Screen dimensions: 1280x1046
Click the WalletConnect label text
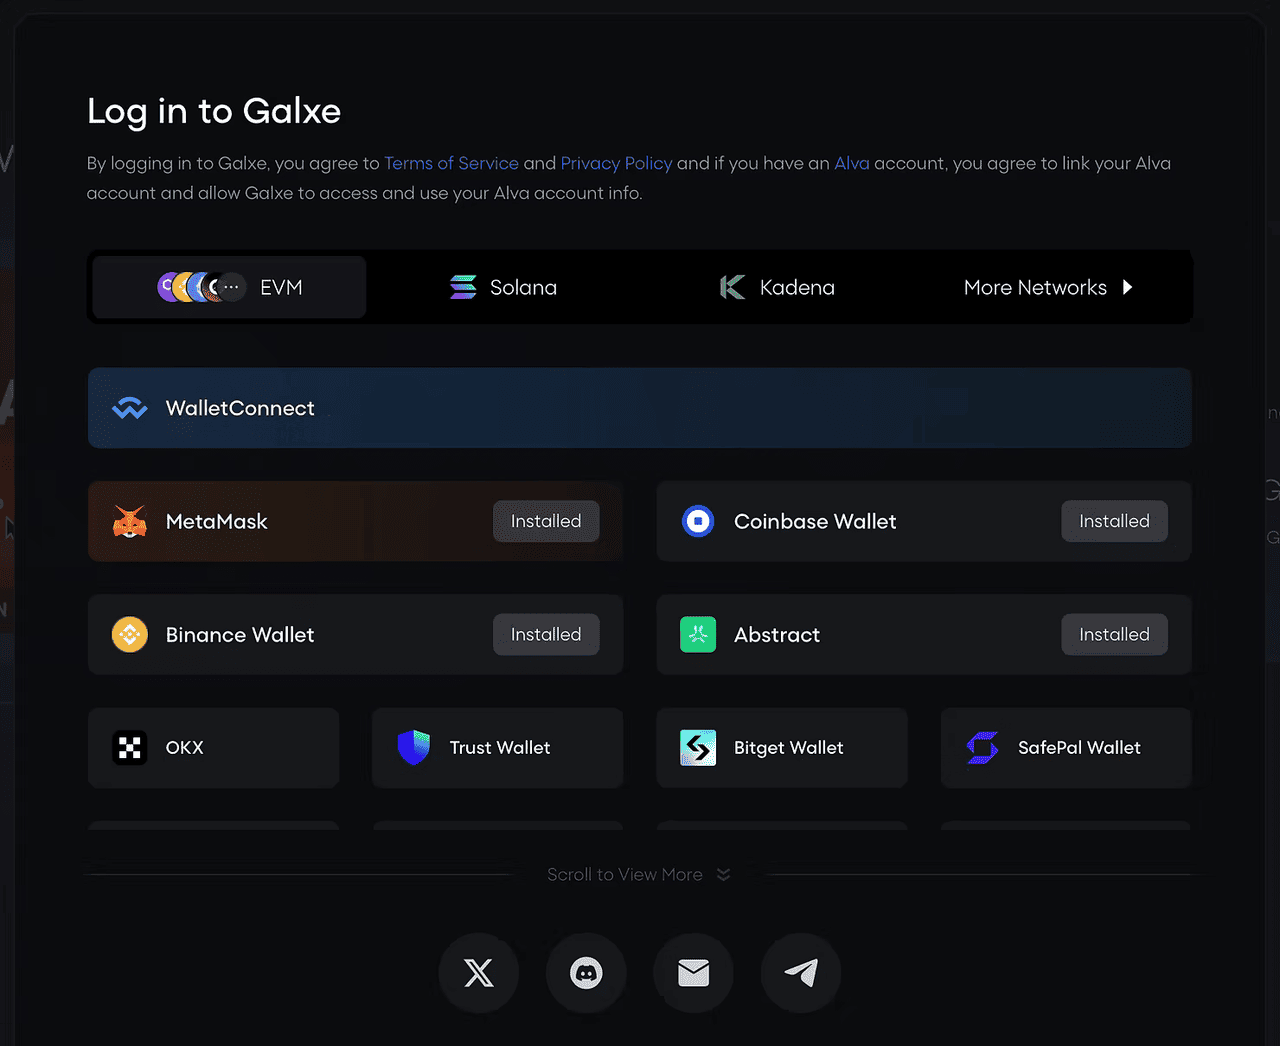[x=240, y=408]
